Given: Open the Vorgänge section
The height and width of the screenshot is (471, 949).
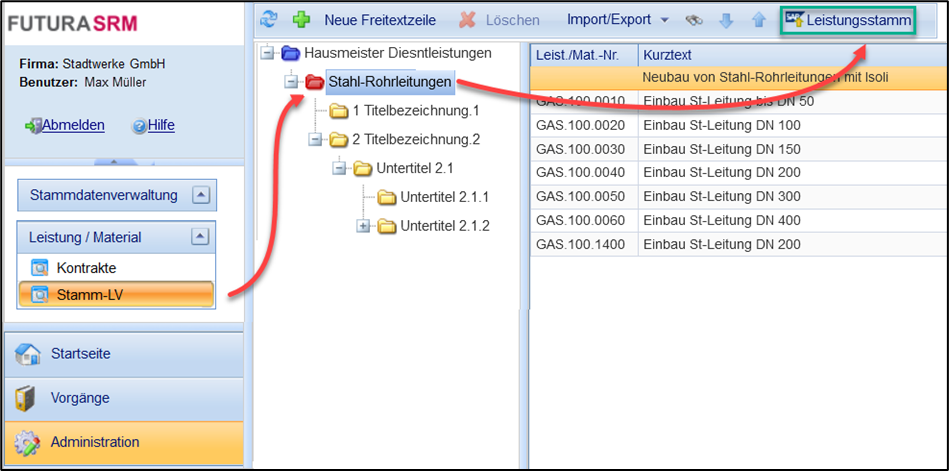Looking at the screenshot, I should tap(80, 398).
